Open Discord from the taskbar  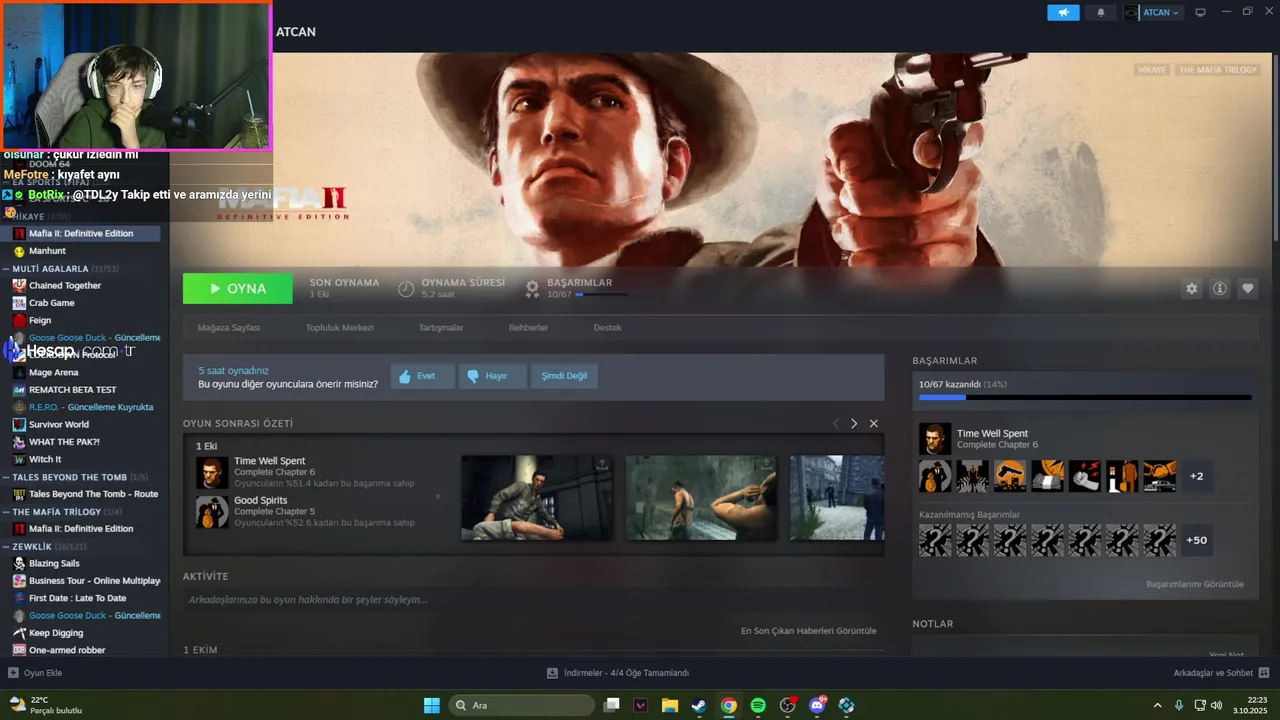817,705
